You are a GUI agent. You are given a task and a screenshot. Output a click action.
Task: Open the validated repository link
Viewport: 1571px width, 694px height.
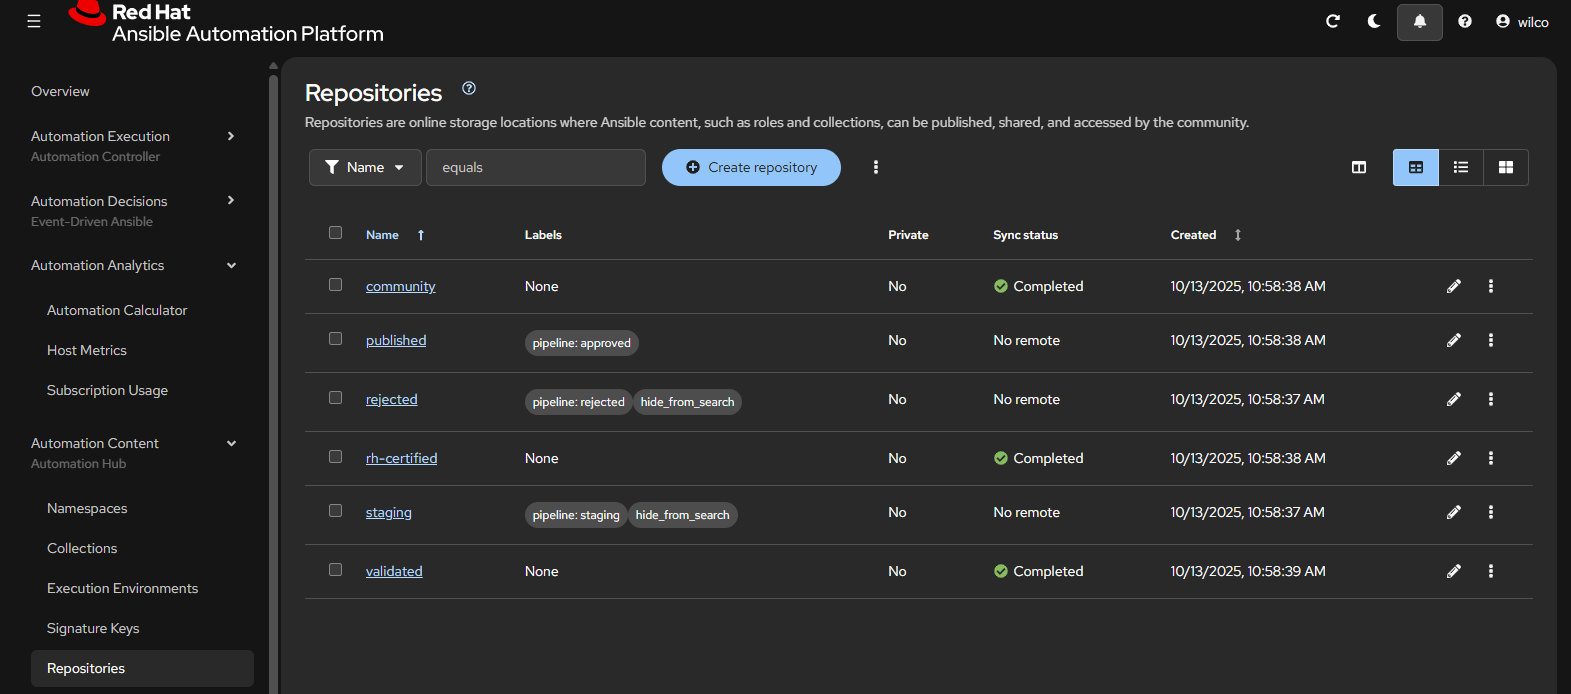[394, 571]
